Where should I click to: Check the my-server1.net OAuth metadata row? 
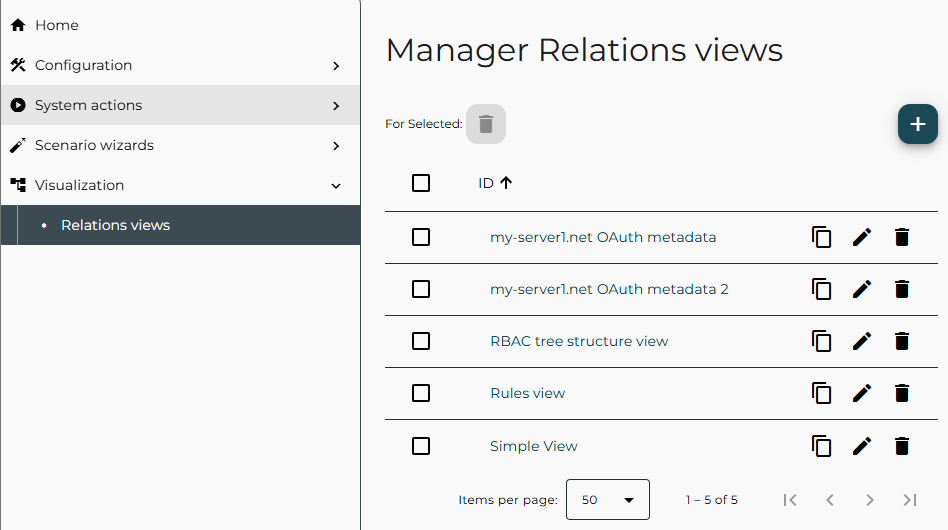point(421,237)
